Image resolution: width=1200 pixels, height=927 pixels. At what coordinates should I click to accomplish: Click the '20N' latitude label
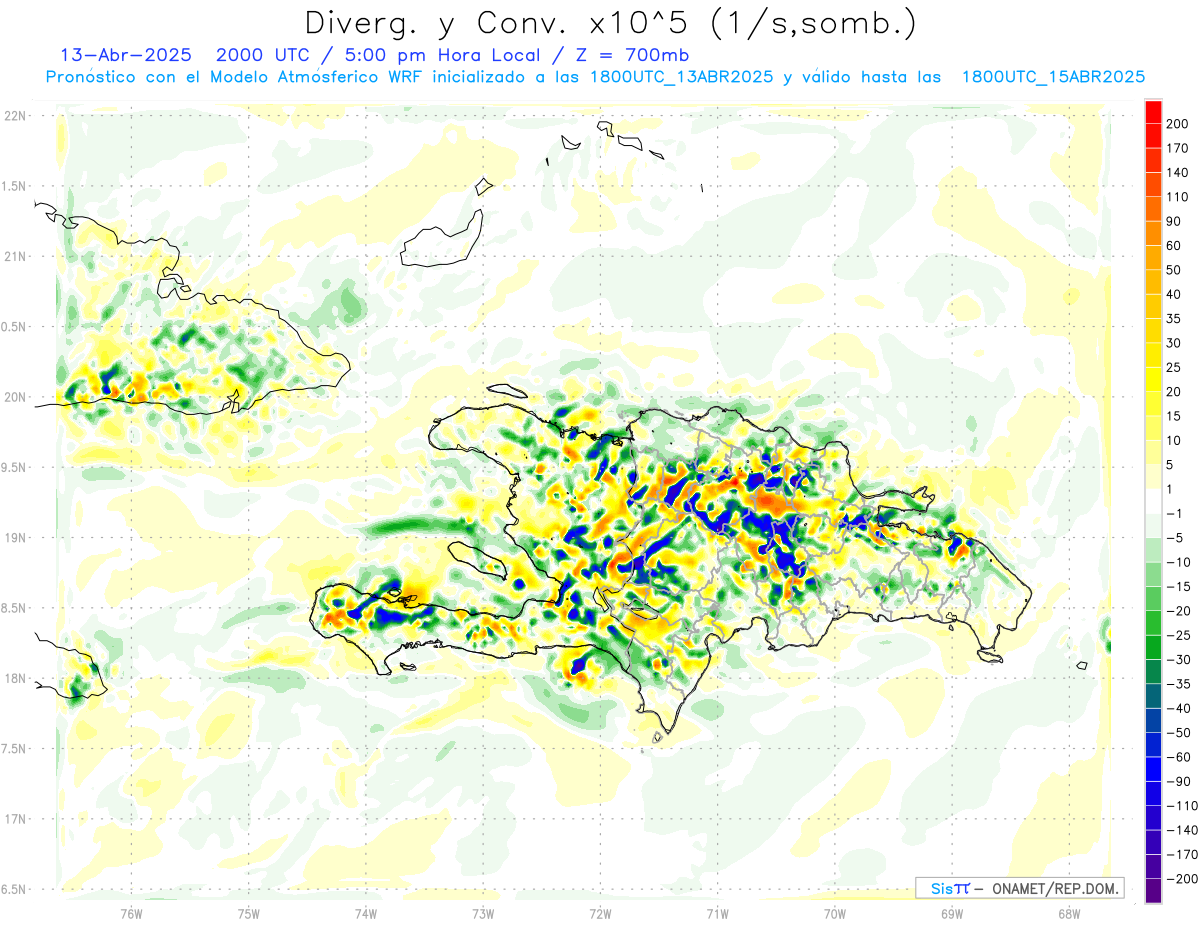tap(15, 397)
